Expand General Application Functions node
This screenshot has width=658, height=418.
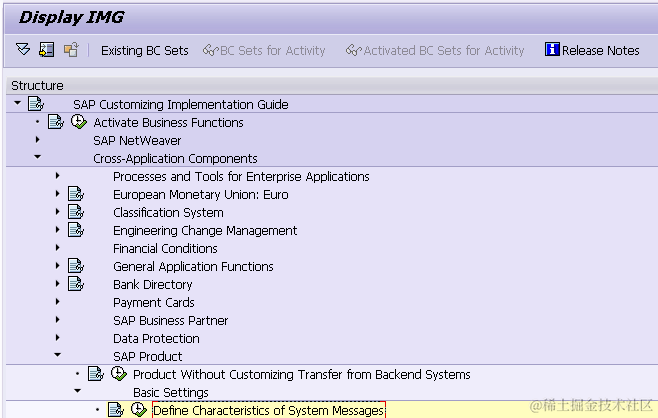[57, 265]
